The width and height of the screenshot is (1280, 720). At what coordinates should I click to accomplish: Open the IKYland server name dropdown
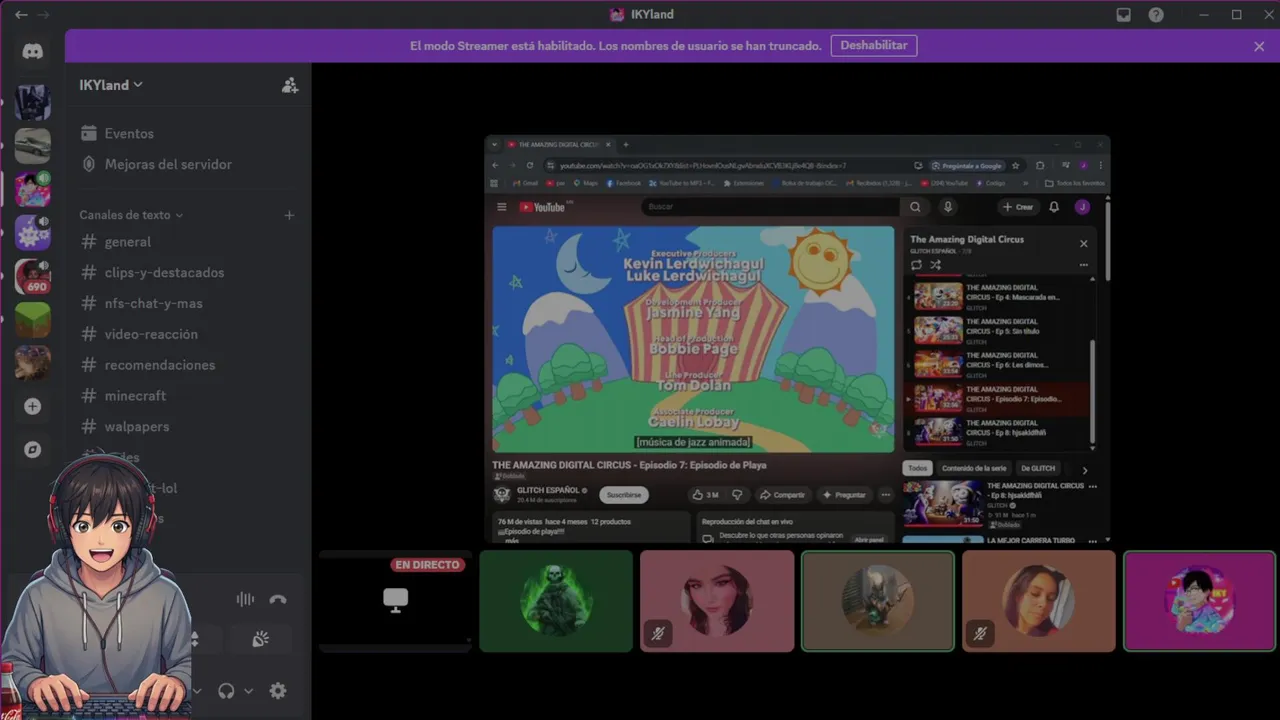pyautogui.click(x=111, y=85)
